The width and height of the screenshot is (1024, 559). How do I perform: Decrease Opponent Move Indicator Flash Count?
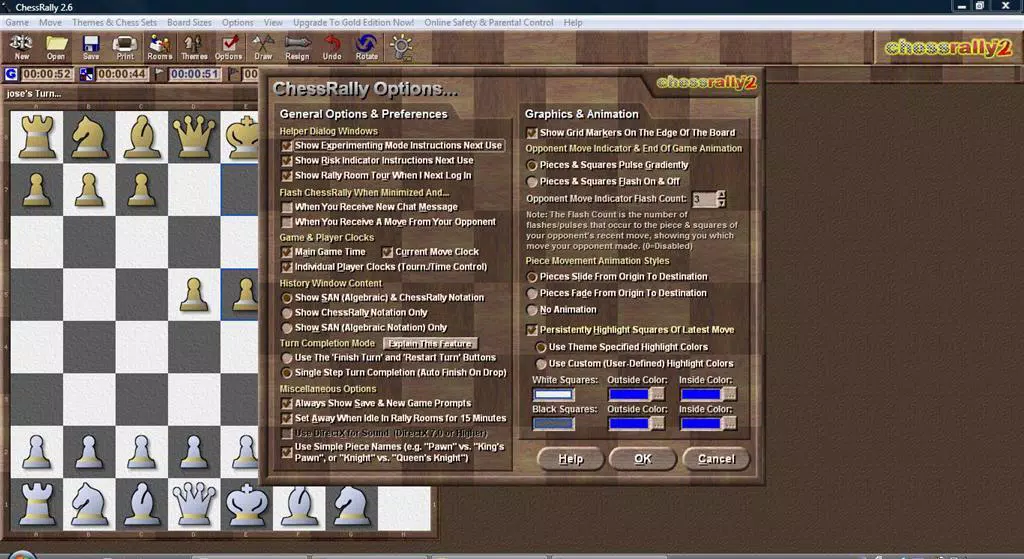[721, 203]
